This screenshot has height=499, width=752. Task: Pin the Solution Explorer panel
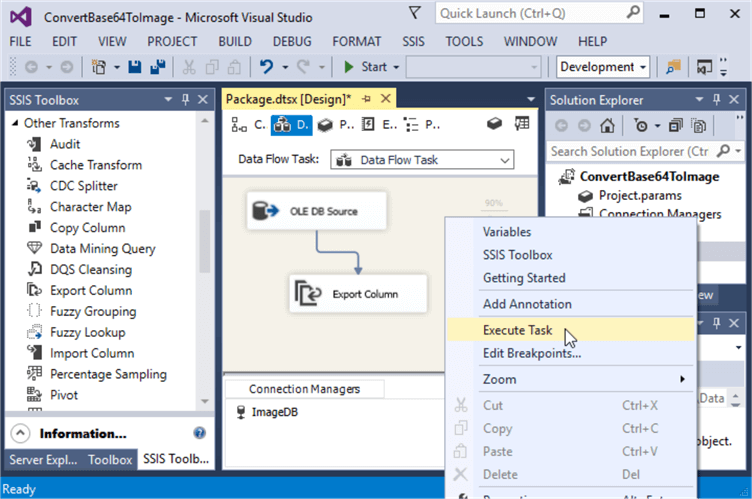point(717,100)
